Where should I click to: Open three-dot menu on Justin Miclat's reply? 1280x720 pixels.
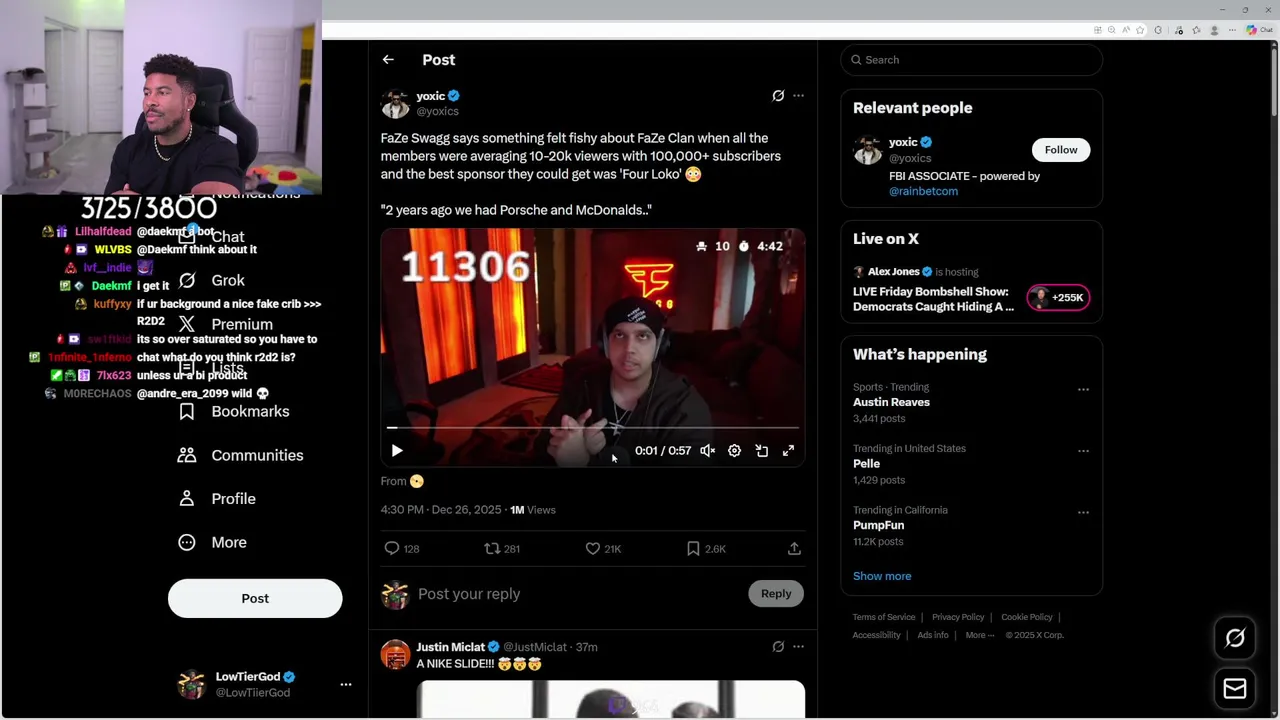[x=798, y=647]
